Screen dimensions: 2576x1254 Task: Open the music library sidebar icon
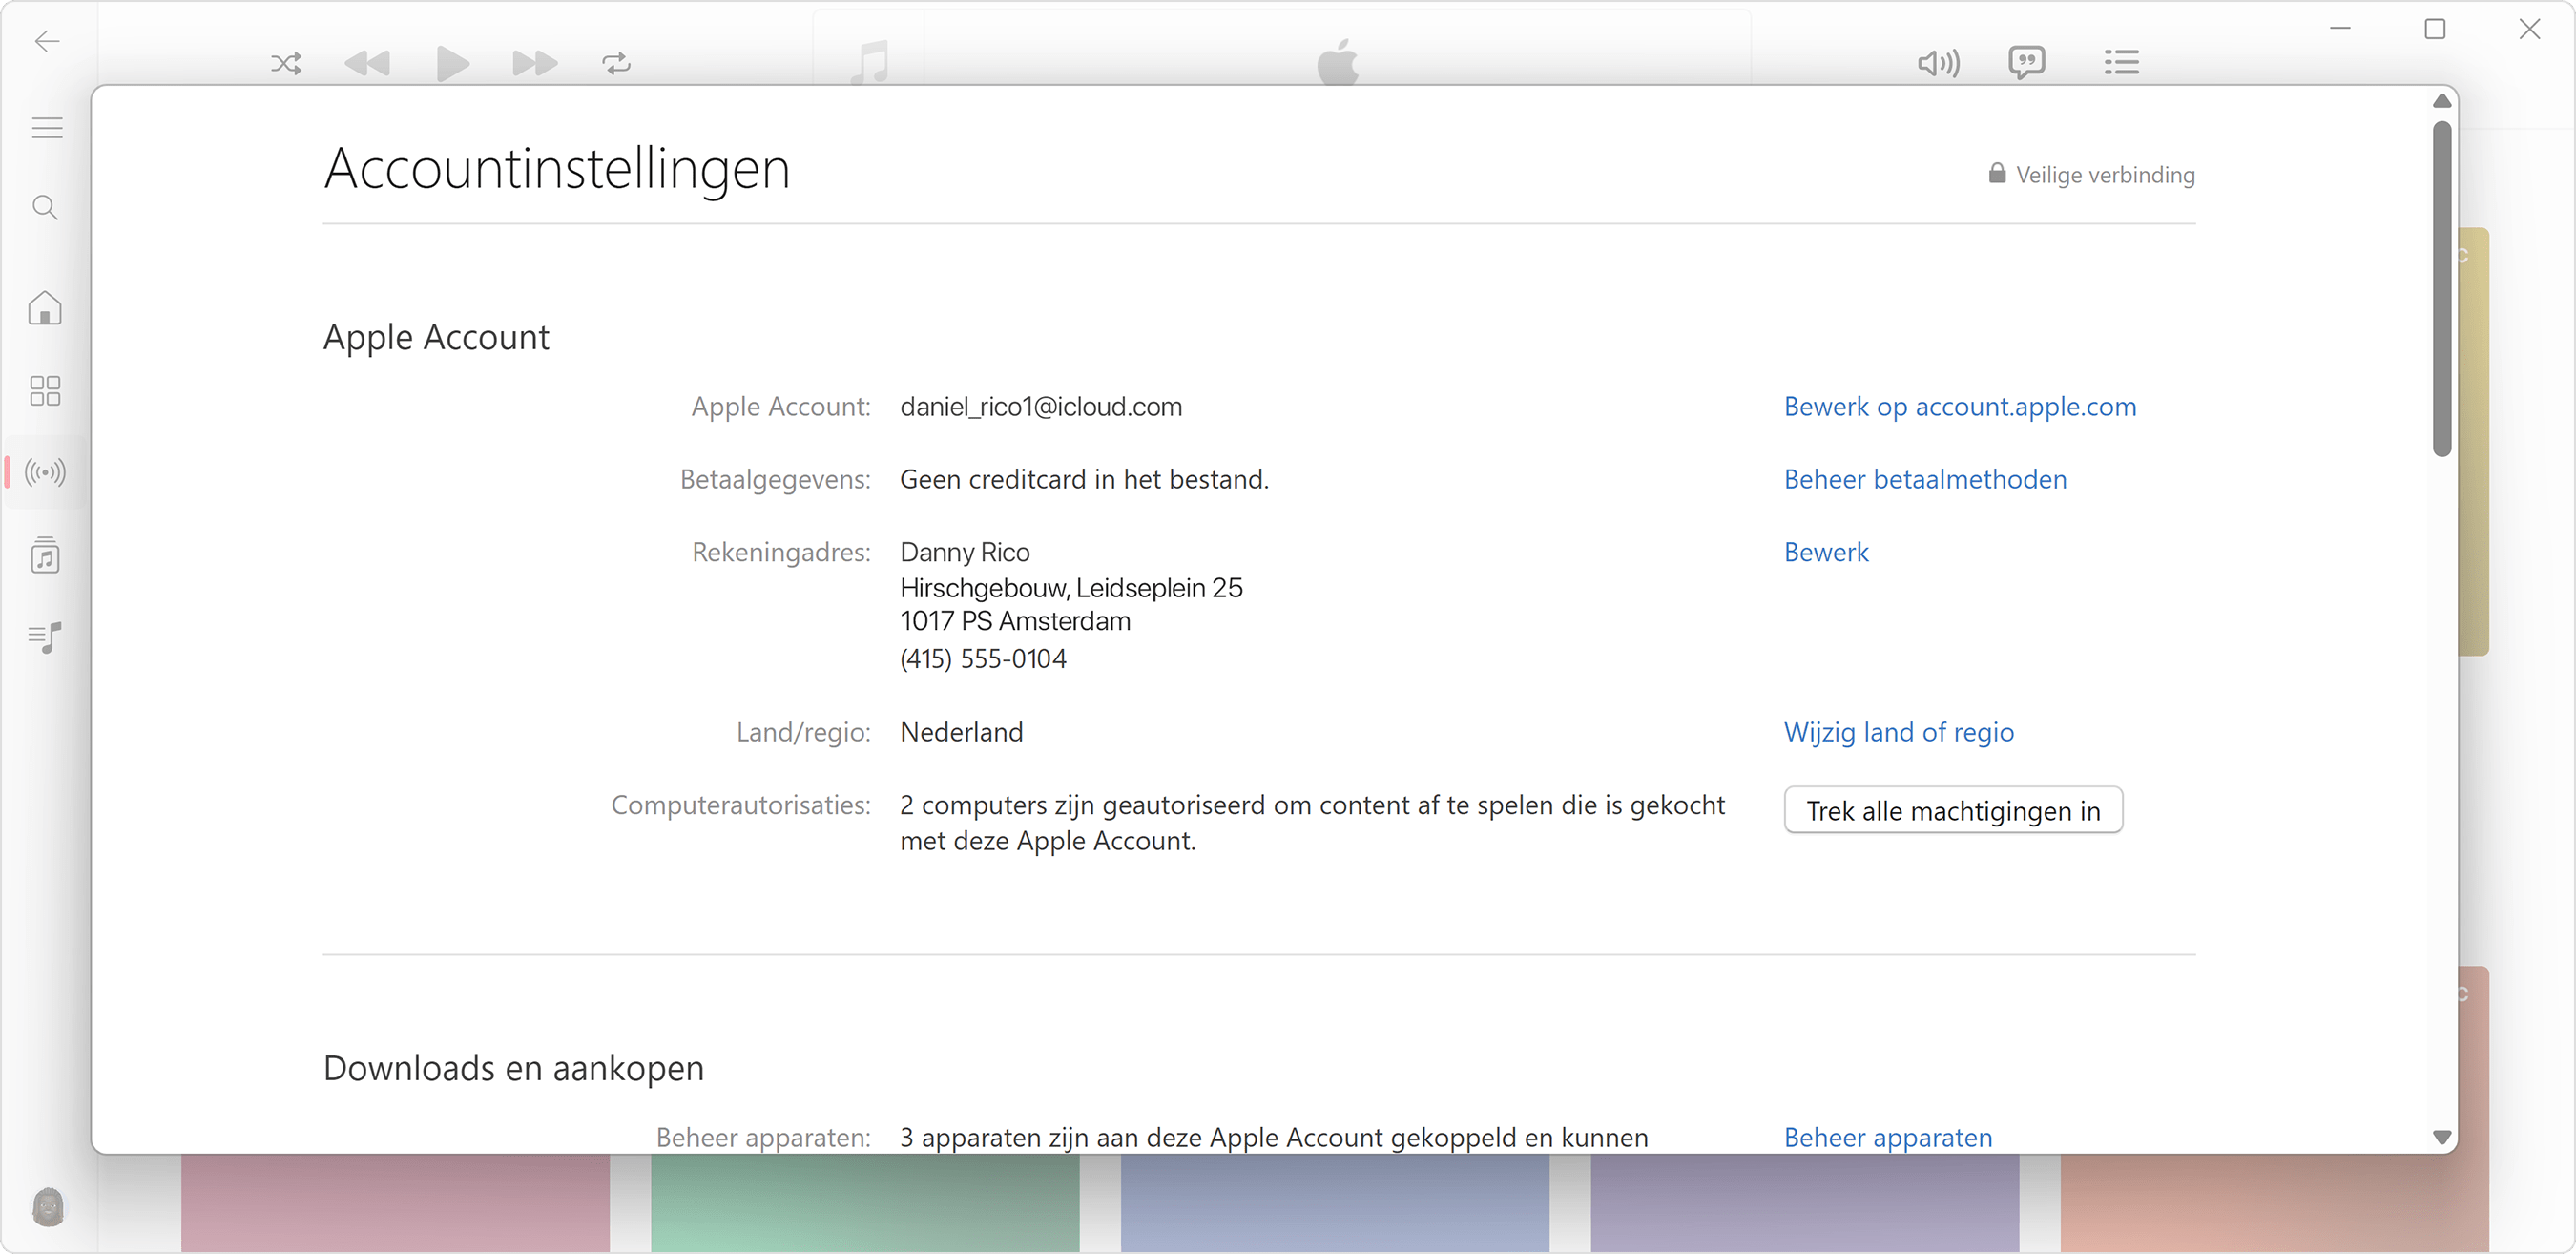[45, 555]
